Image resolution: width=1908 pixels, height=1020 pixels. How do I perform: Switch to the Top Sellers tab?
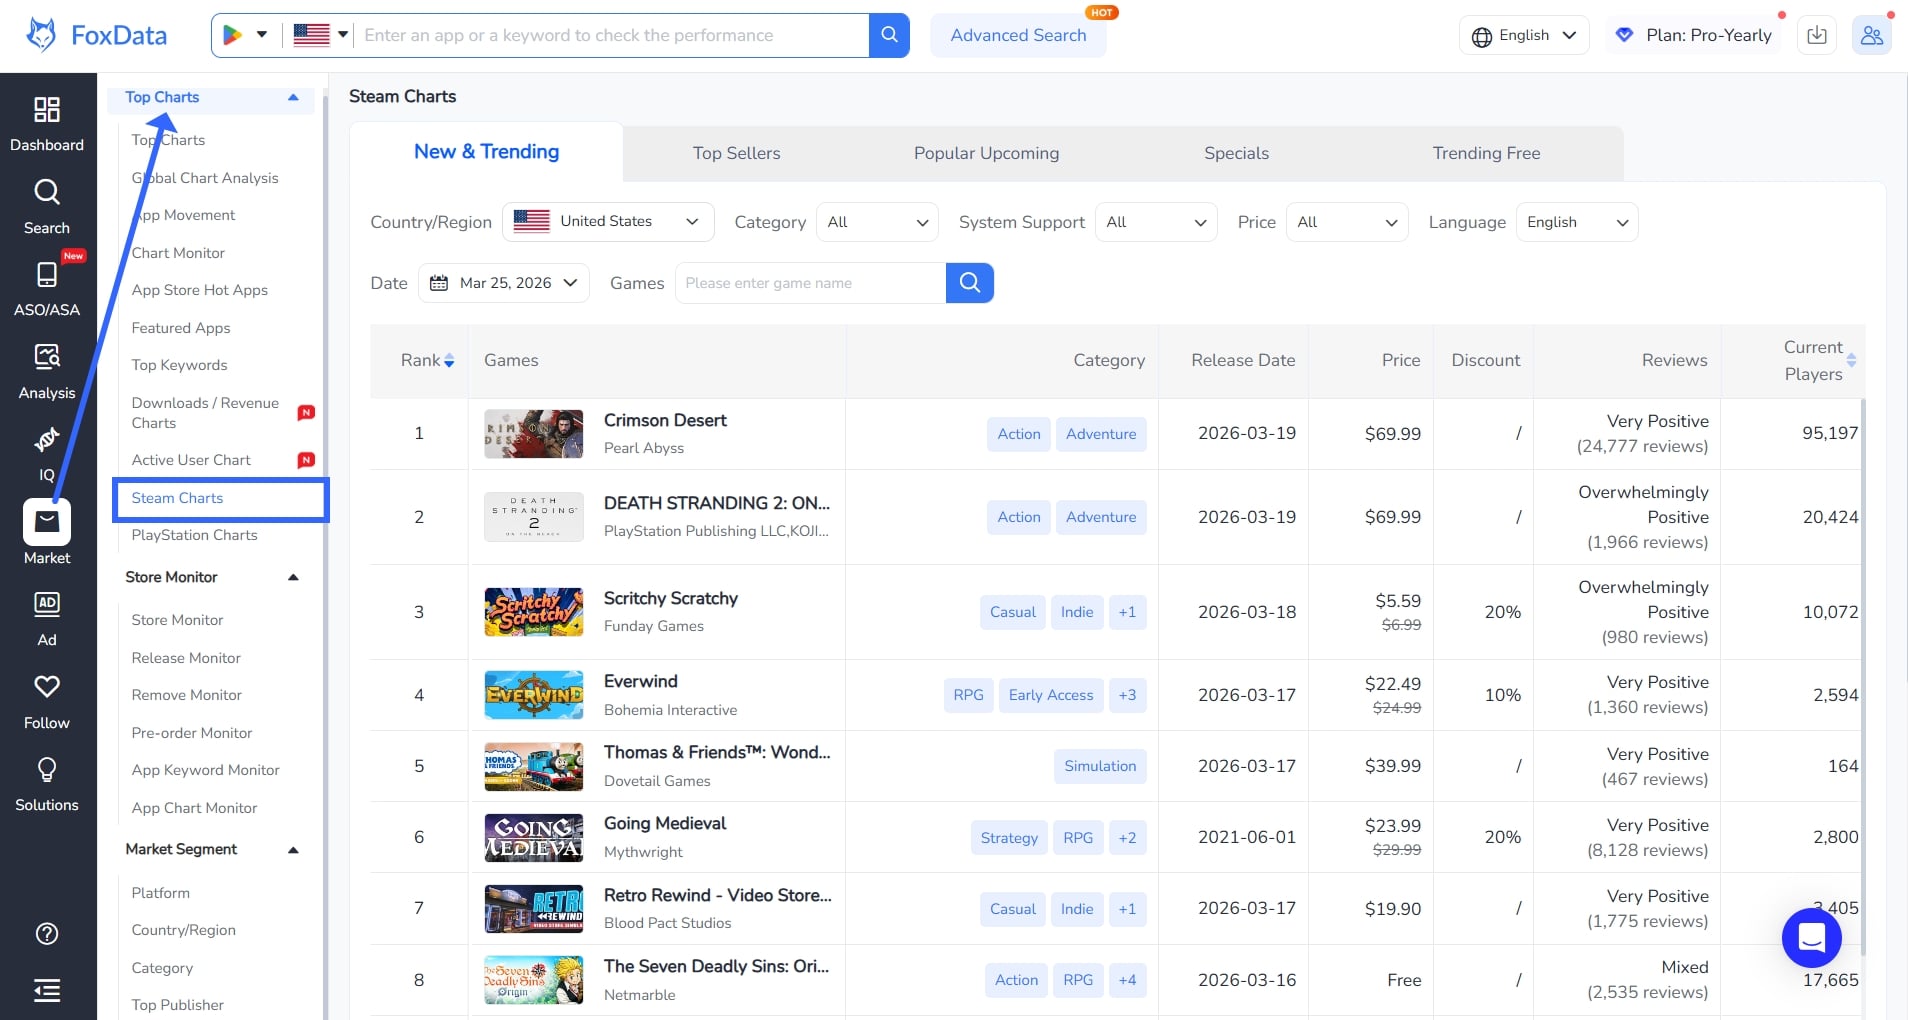point(736,153)
